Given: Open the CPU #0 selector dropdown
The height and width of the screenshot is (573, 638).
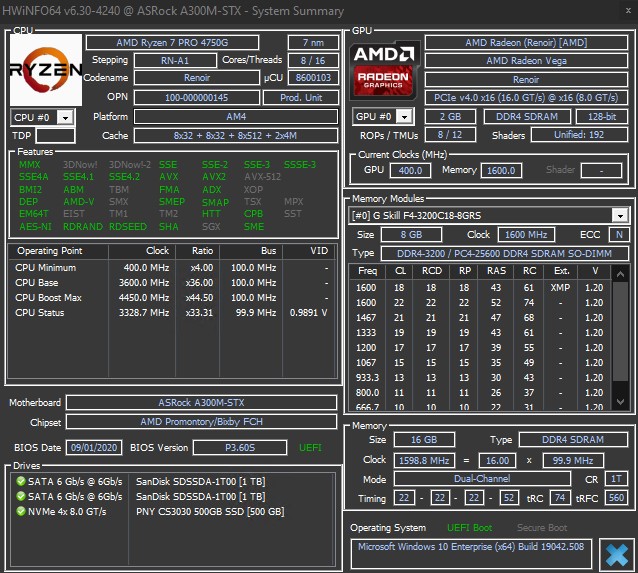Looking at the screenshot, I should pos(65,118).
